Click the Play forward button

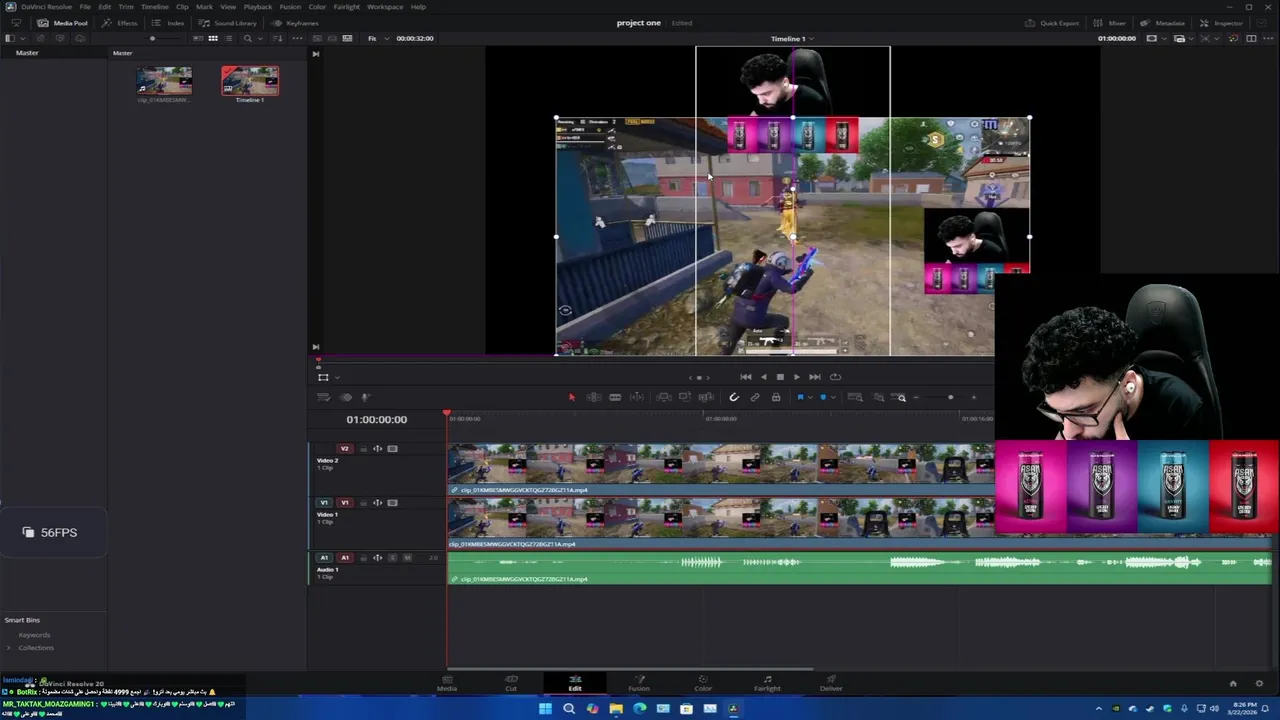click(x=797, y=377)
